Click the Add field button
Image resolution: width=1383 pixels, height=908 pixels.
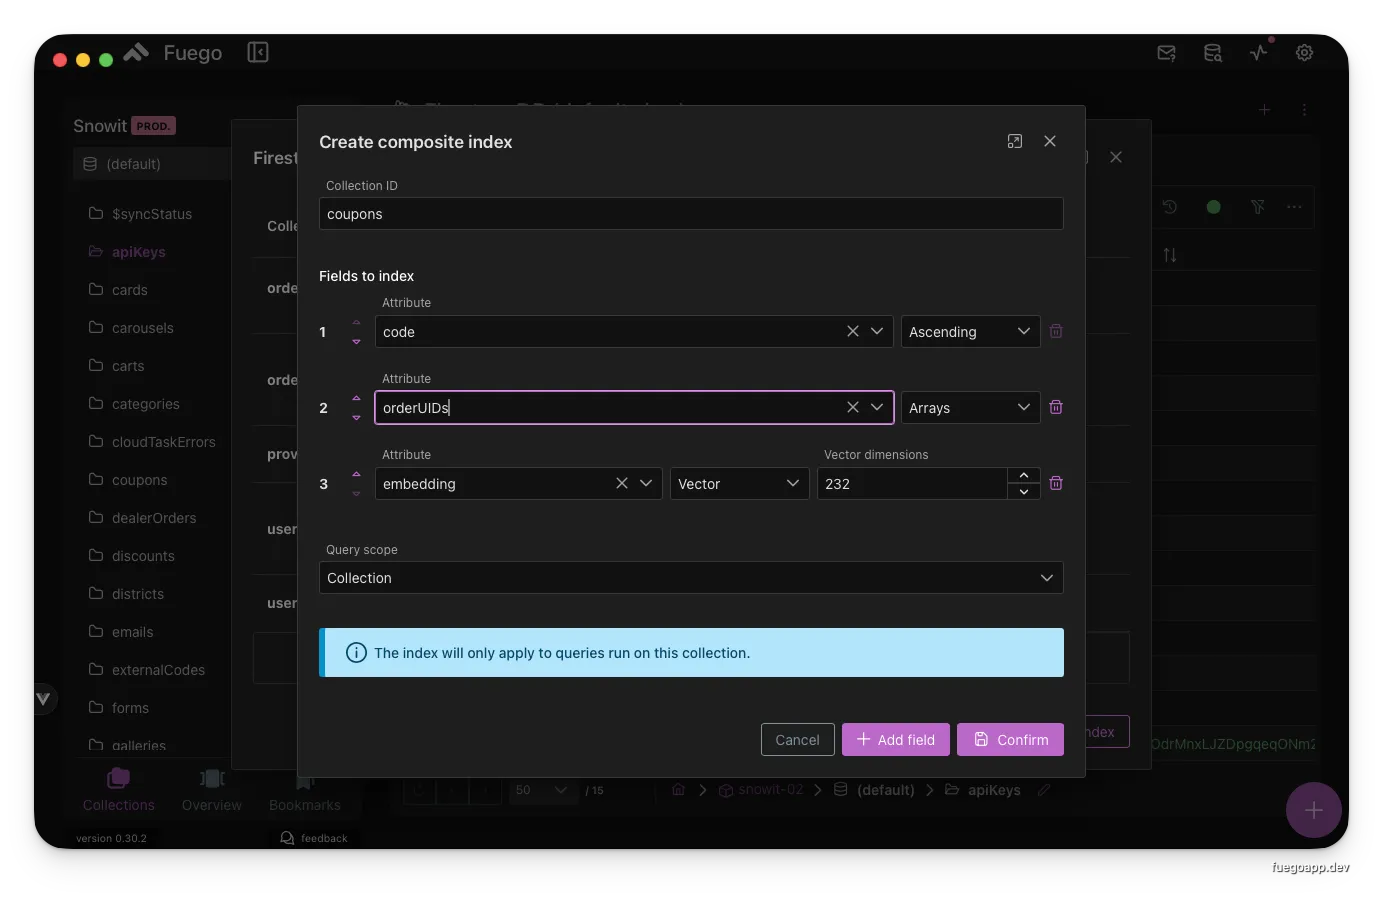coord(895,739)
